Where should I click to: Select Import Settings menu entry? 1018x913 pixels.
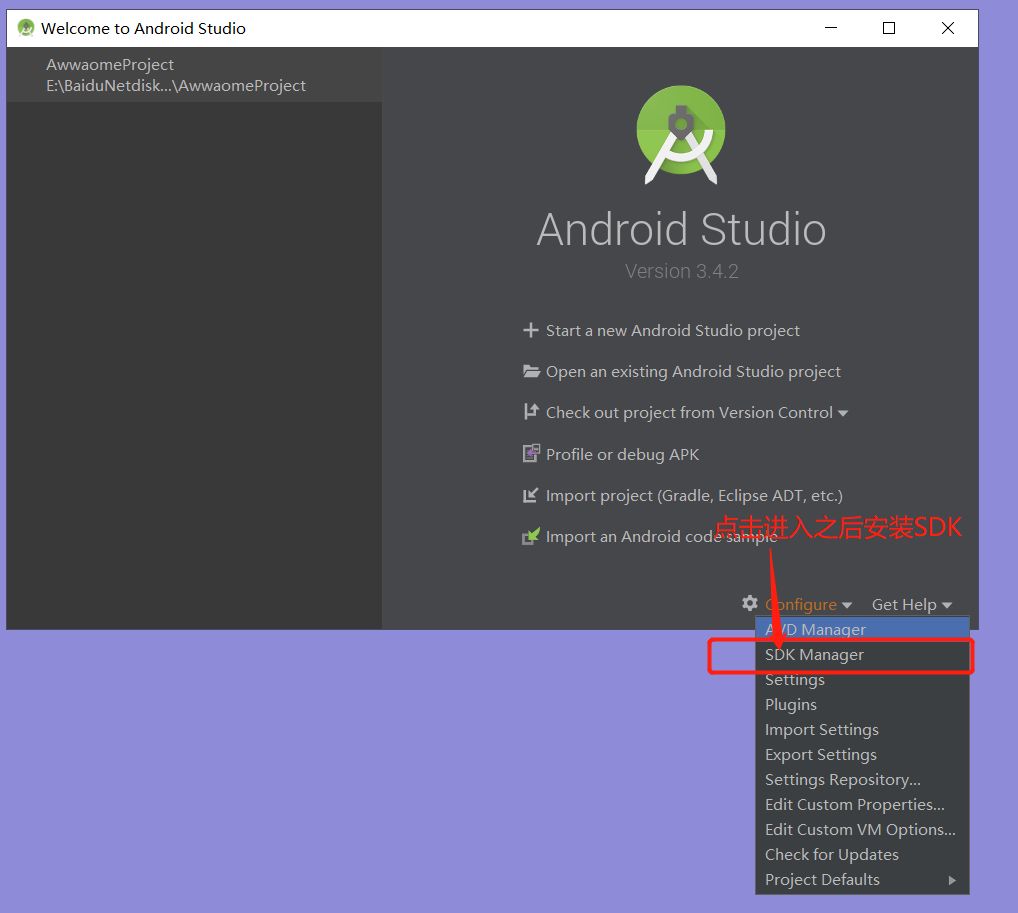pos(862,729)
